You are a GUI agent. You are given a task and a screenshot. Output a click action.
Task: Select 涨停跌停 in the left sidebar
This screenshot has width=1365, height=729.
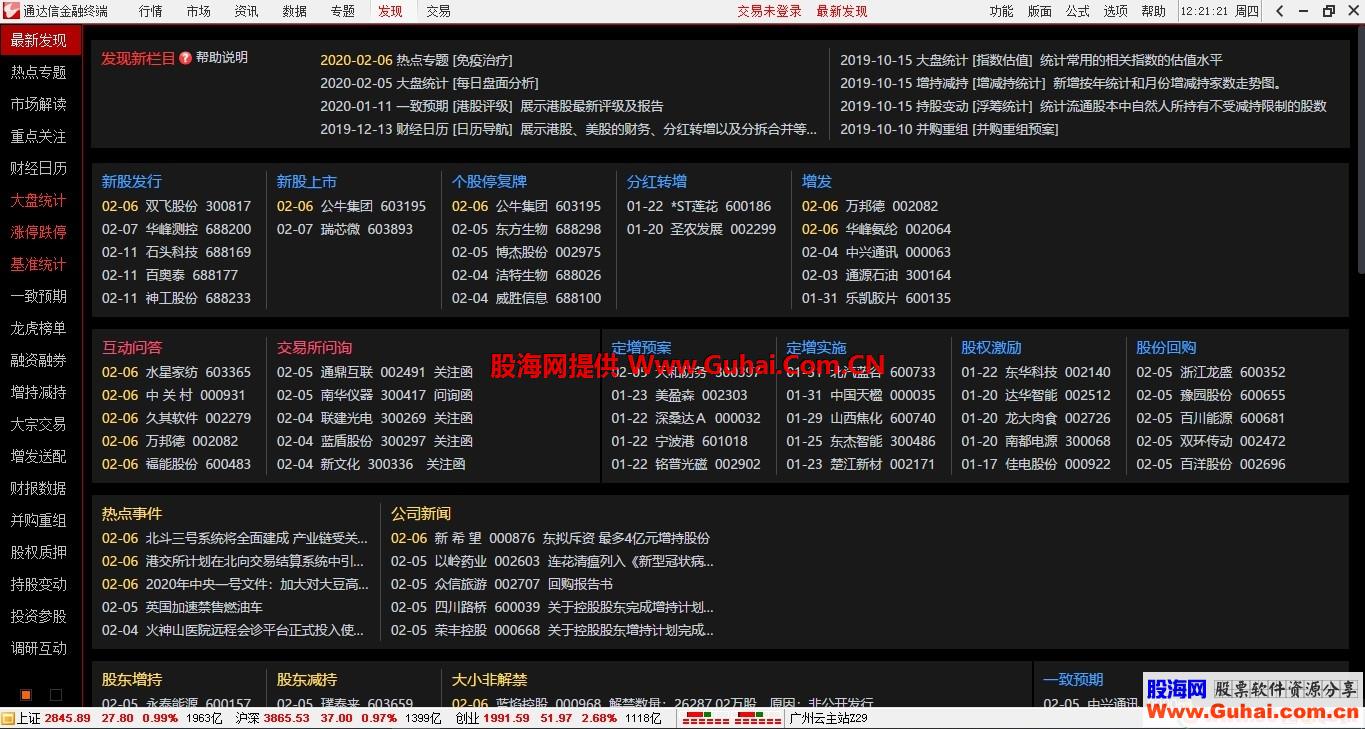coord(39,232)
